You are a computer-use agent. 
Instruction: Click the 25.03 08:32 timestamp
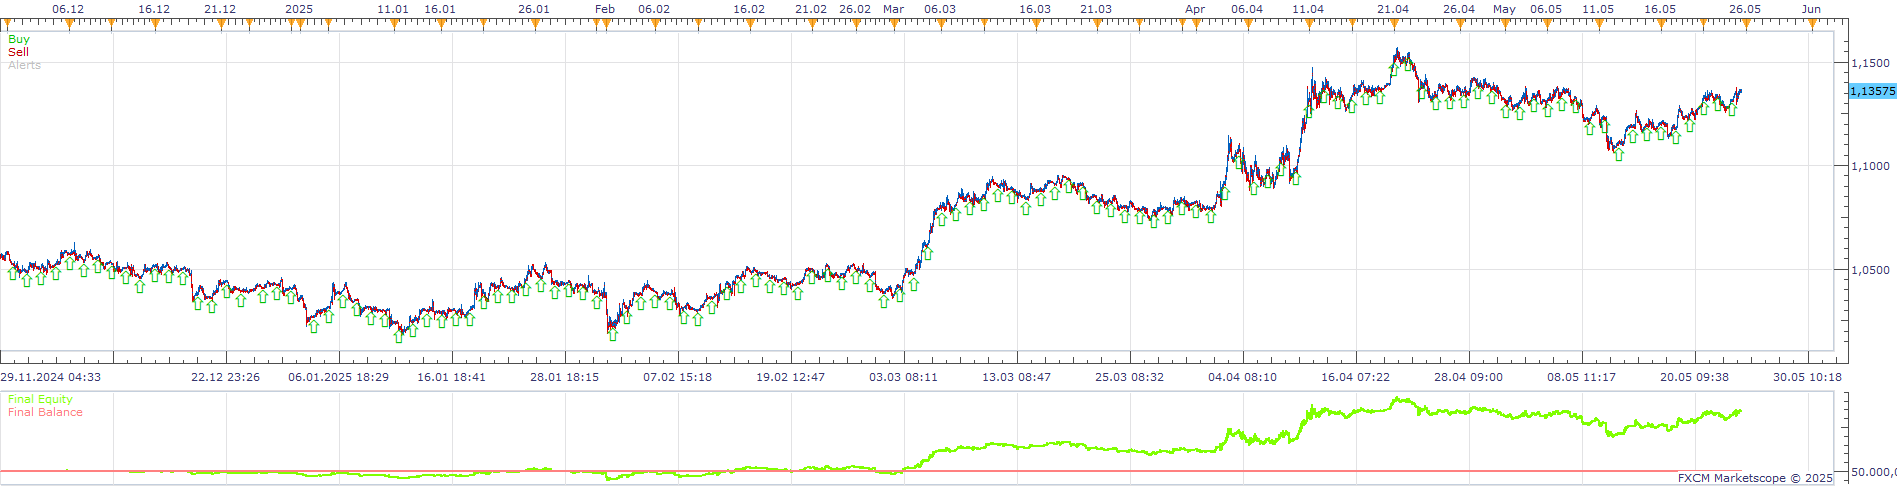click(x=1130, y=377)
